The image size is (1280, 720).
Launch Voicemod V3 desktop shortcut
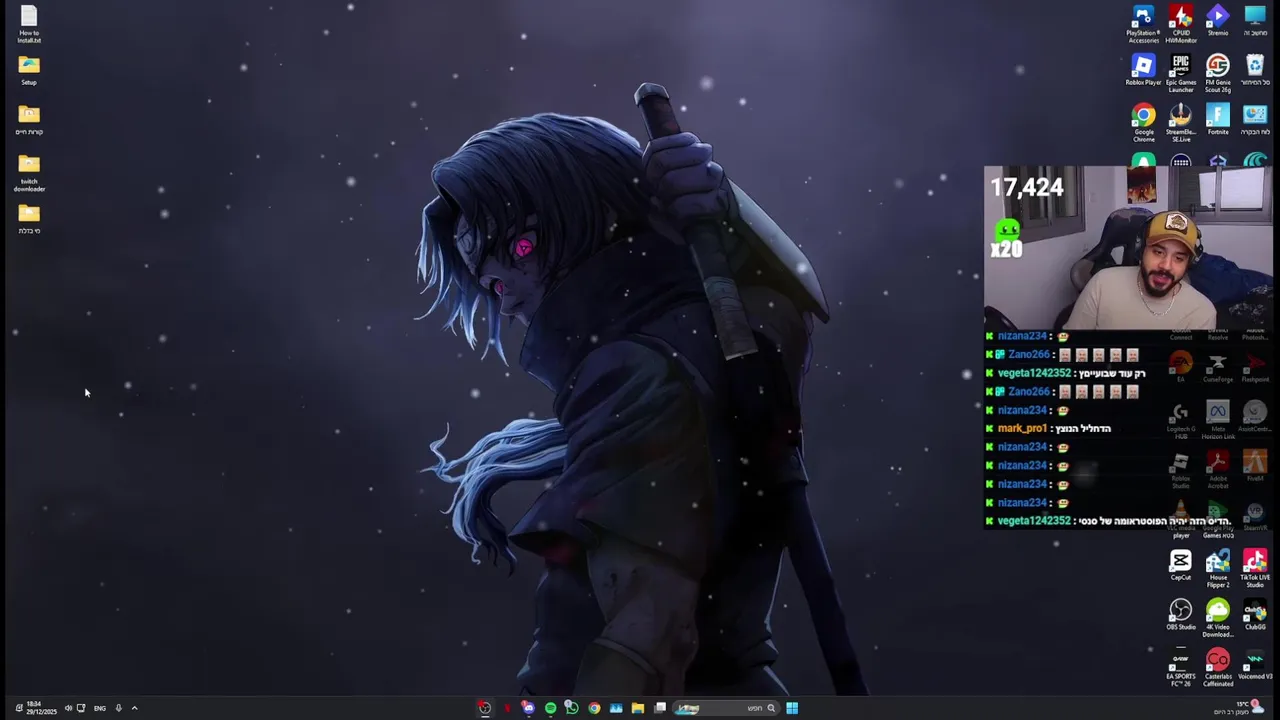1255,665
